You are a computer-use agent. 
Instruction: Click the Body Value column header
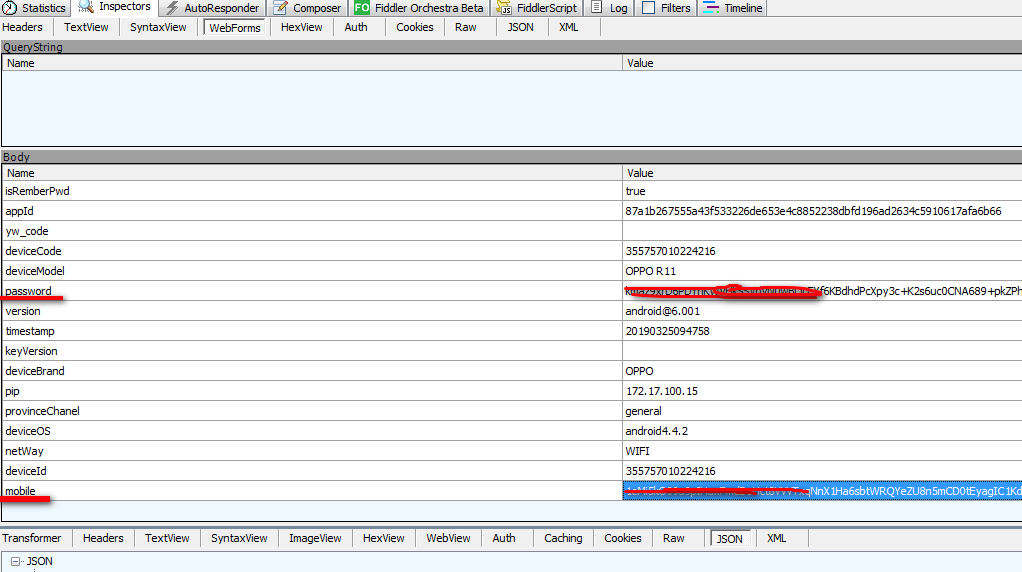click(822, 173)
